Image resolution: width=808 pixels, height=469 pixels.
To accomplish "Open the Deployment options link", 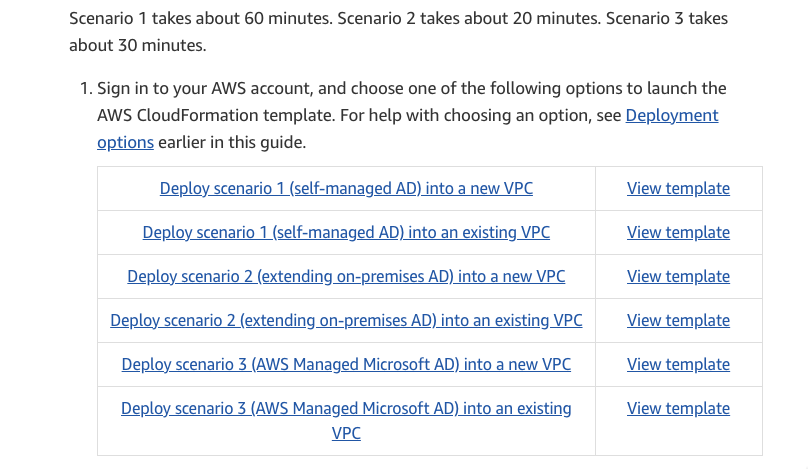I will point(671,115).
